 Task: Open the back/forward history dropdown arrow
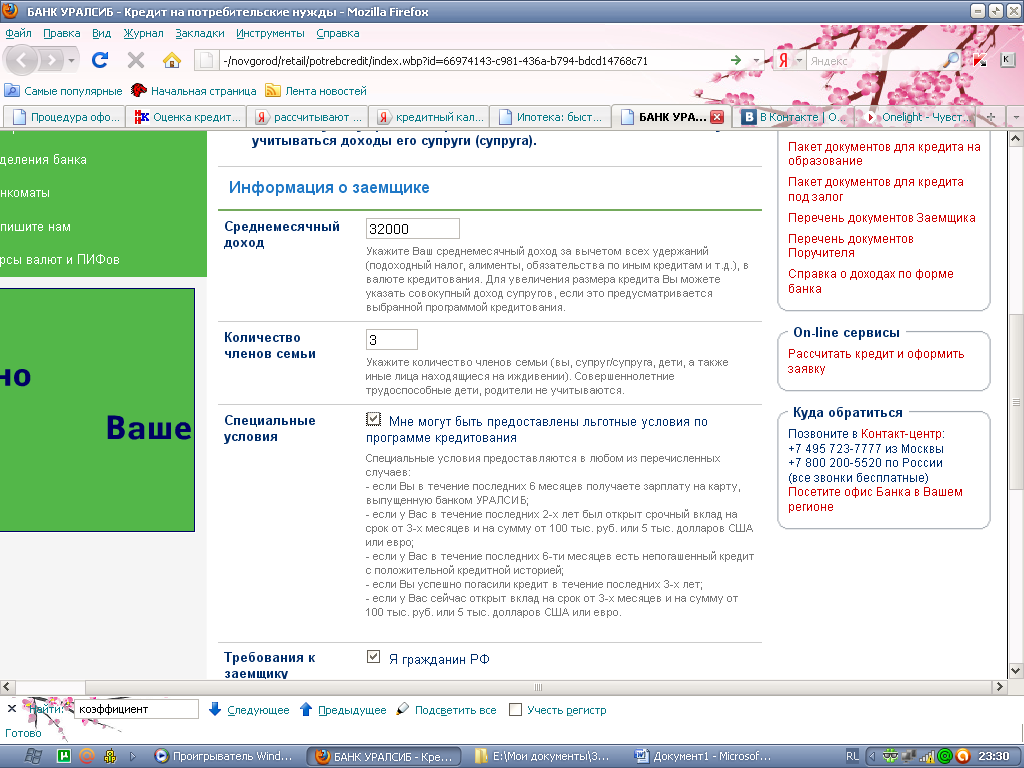(x=71, y=61)
